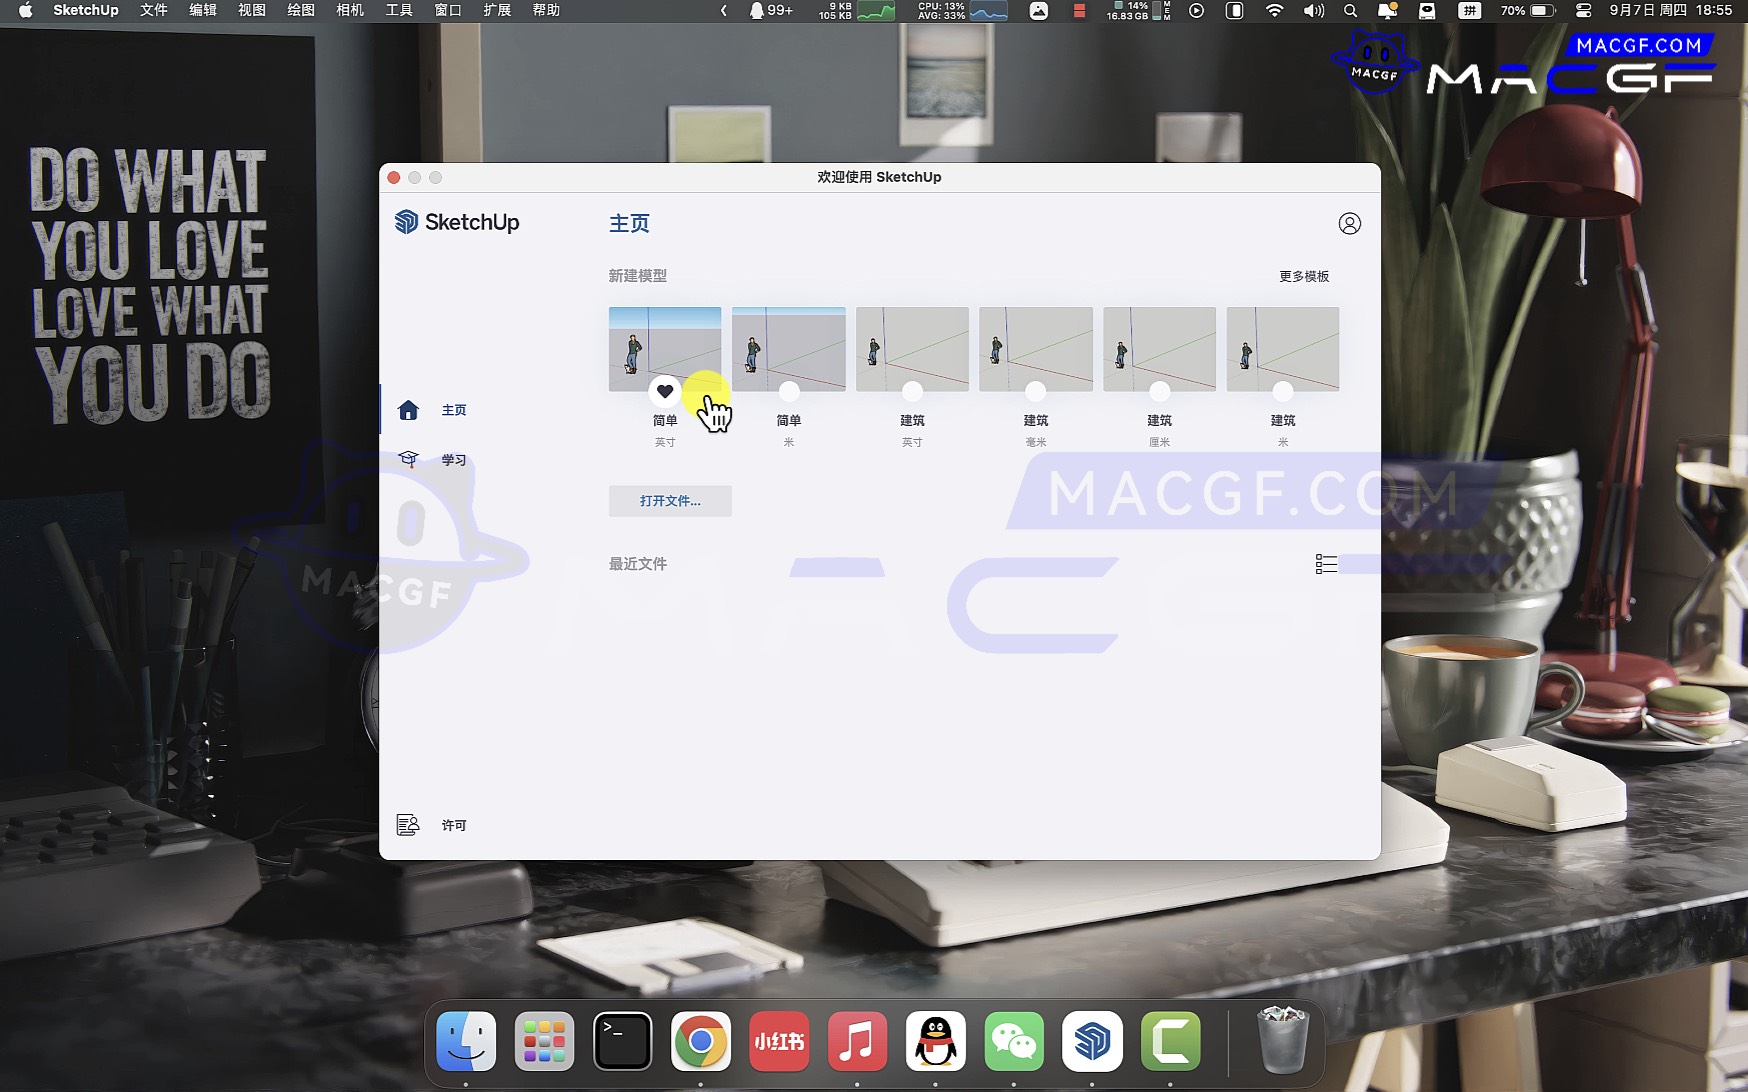Click the SketchUp logo in sidebar
Image resolution: width=1748 pixels, height=1092 pixels.
point(457,222)
